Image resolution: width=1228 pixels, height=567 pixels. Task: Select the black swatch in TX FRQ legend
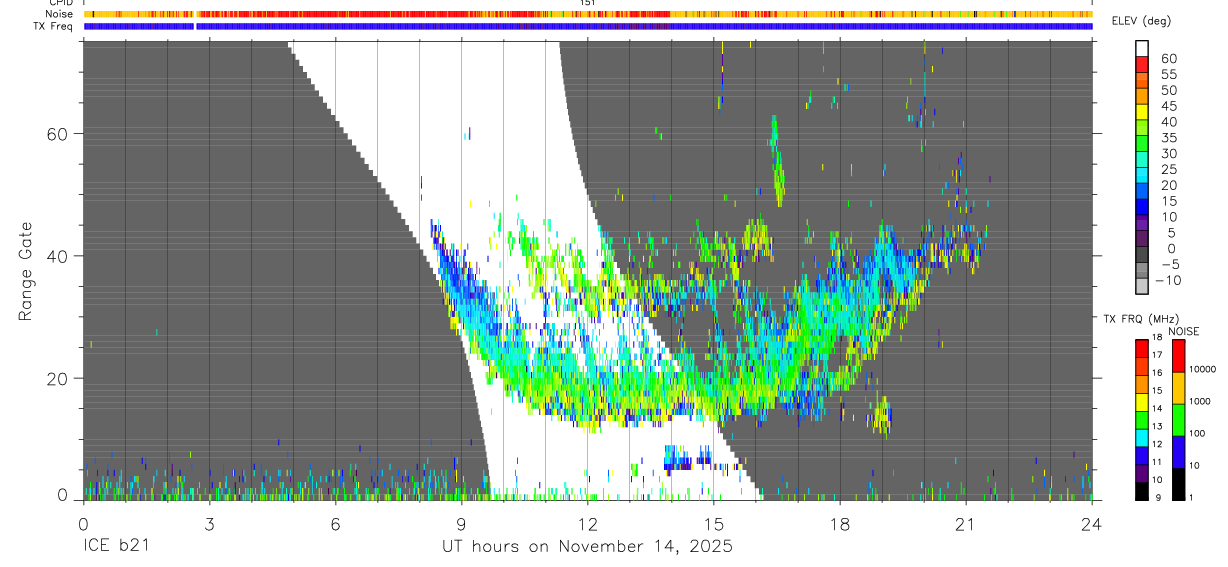[1142, 491]
